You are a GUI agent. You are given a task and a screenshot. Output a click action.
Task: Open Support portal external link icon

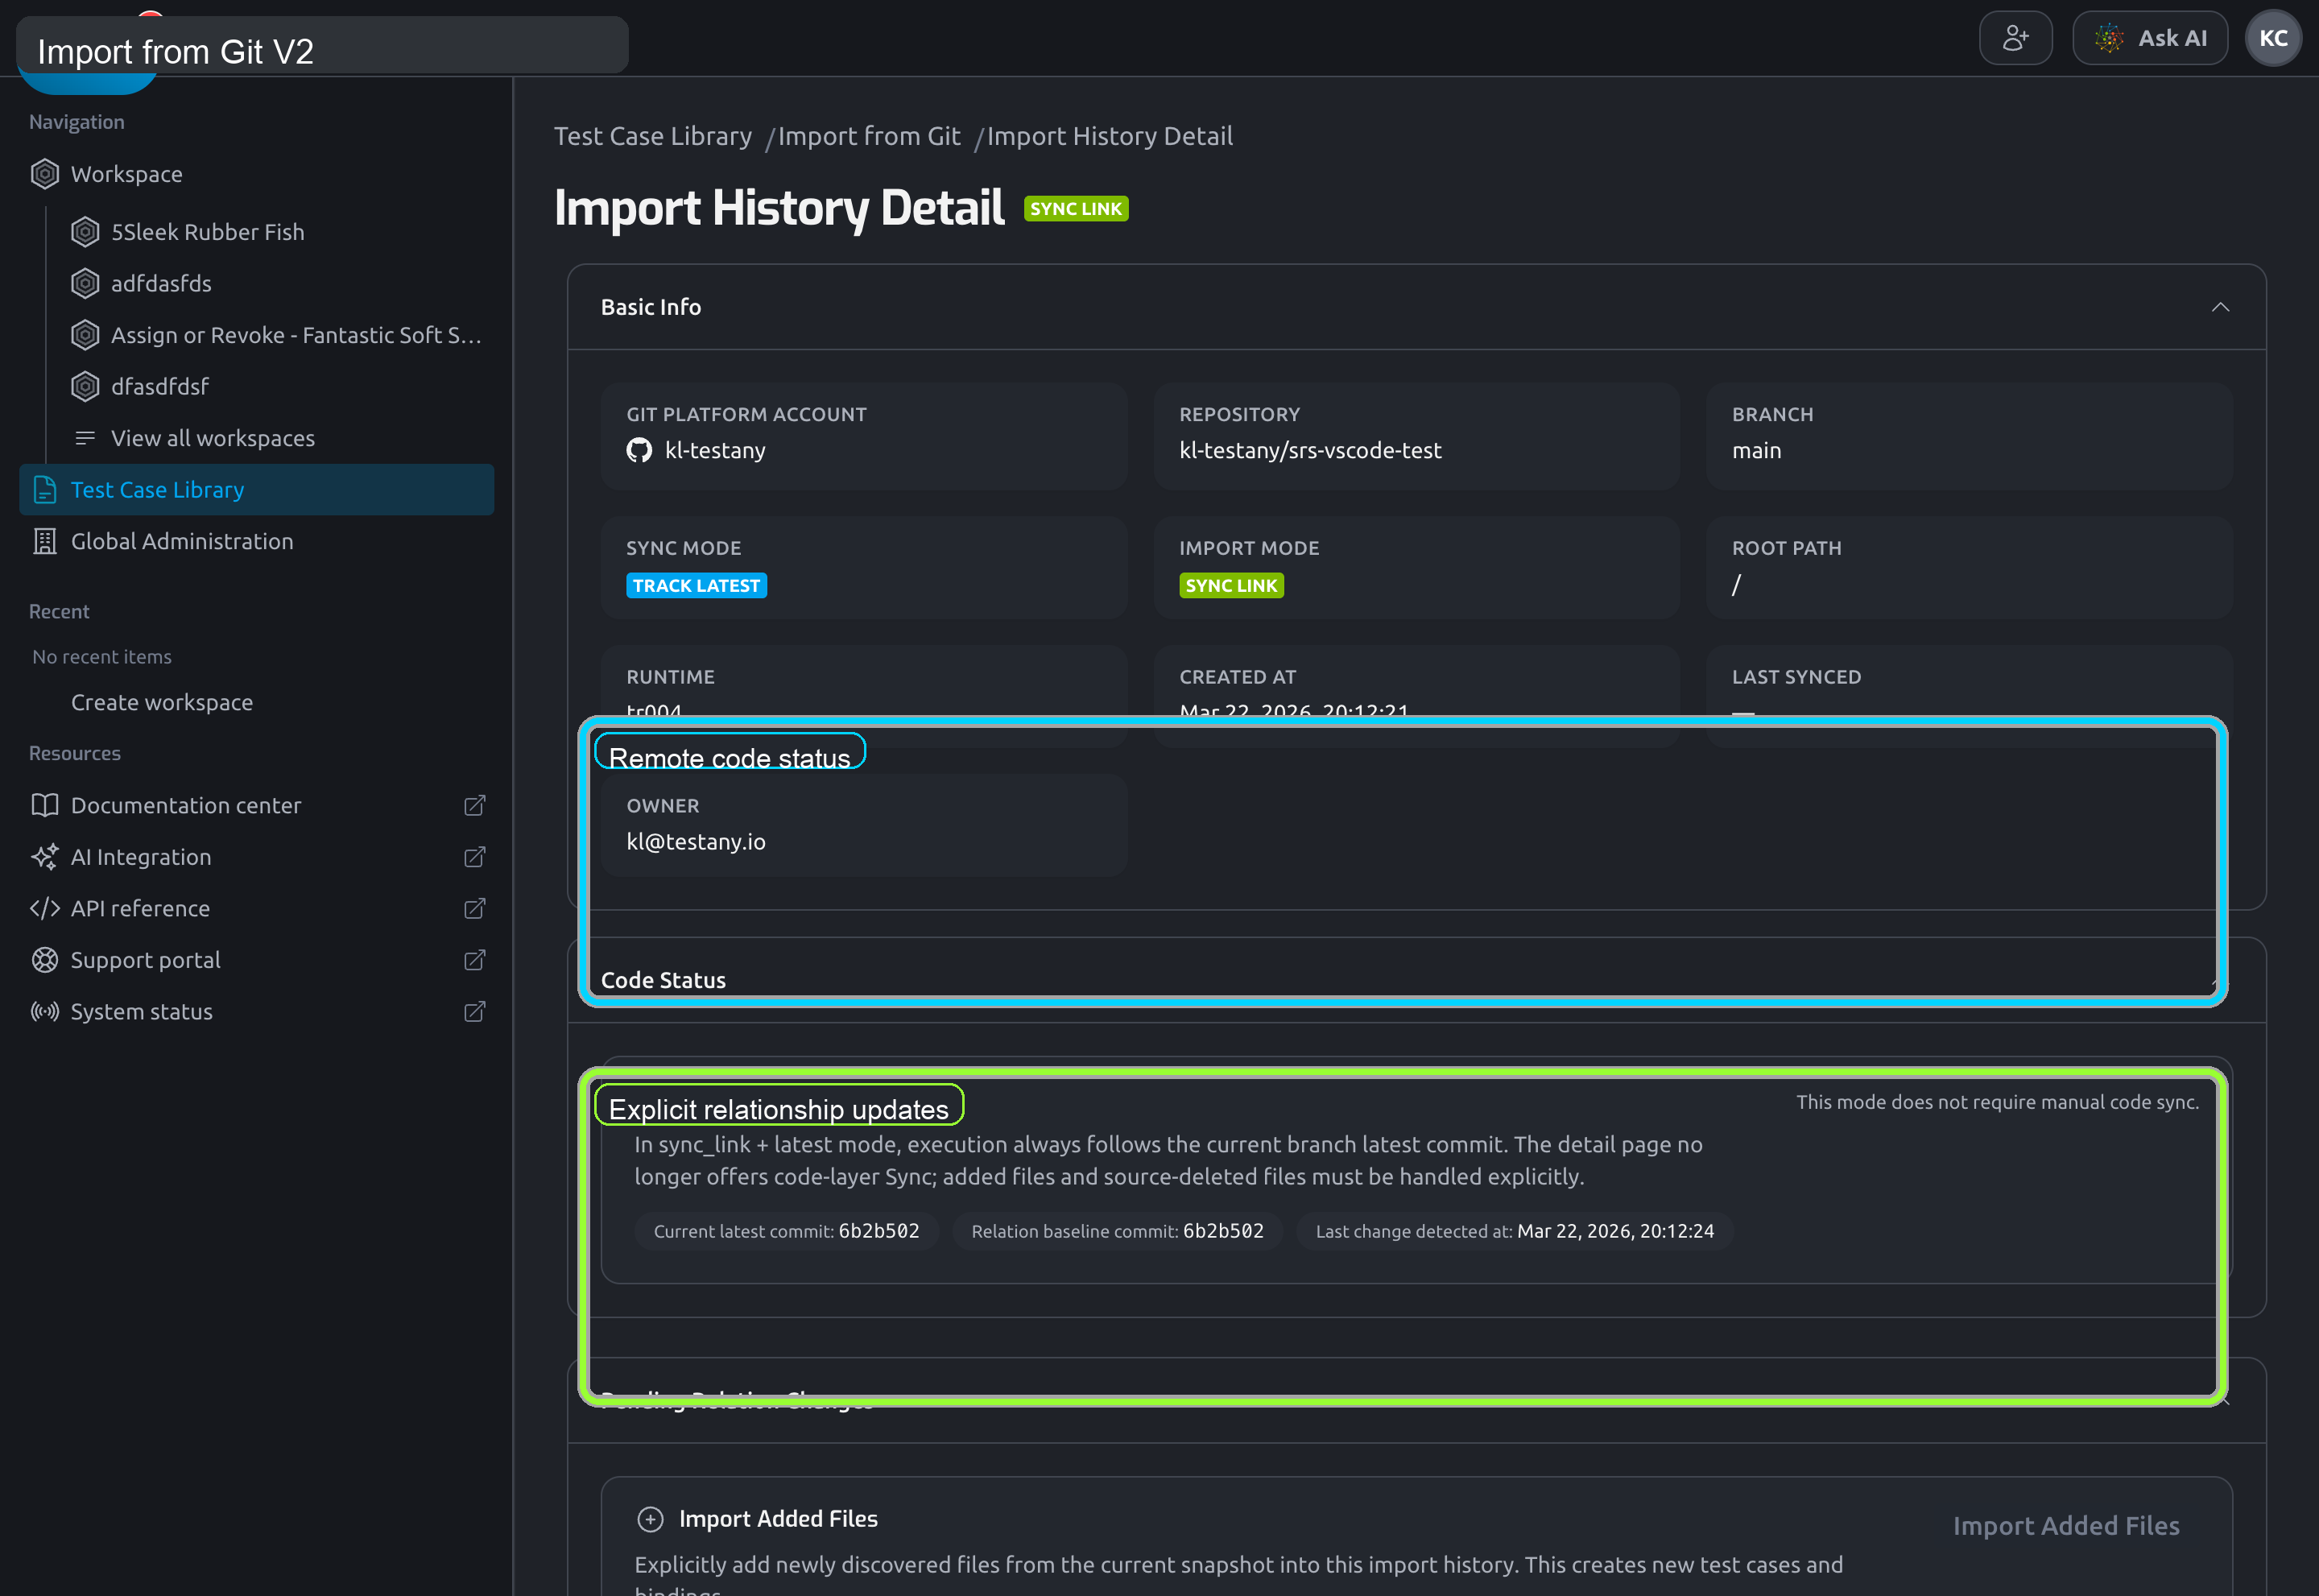tap(475, 960)
